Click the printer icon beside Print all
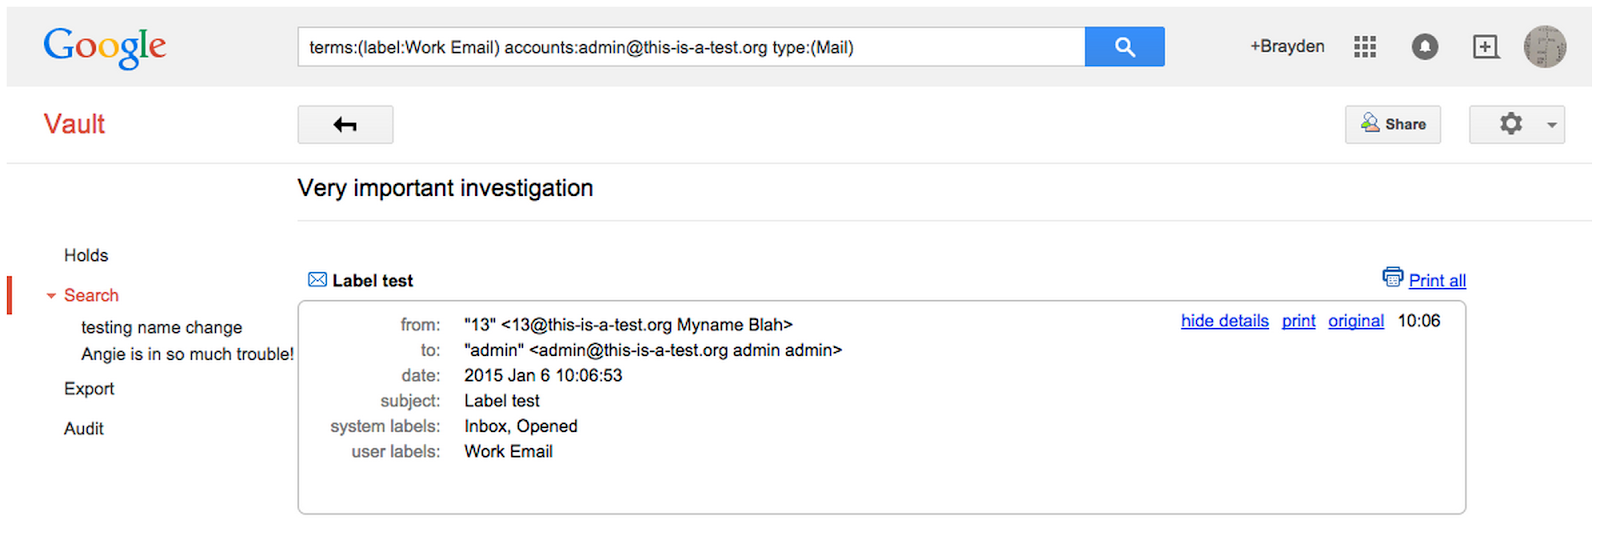 [1392, 277]
